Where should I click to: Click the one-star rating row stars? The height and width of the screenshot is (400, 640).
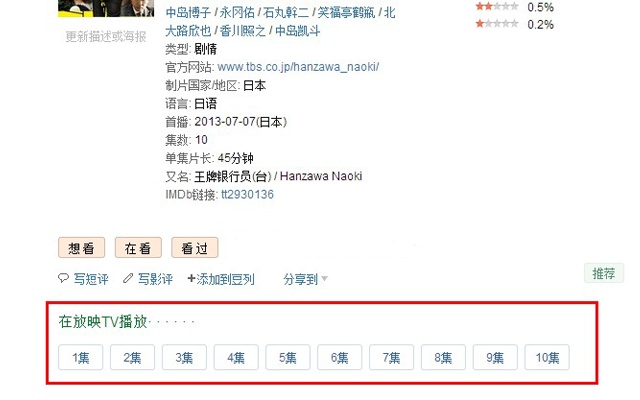pyautogui.click(x=497, y=24)
